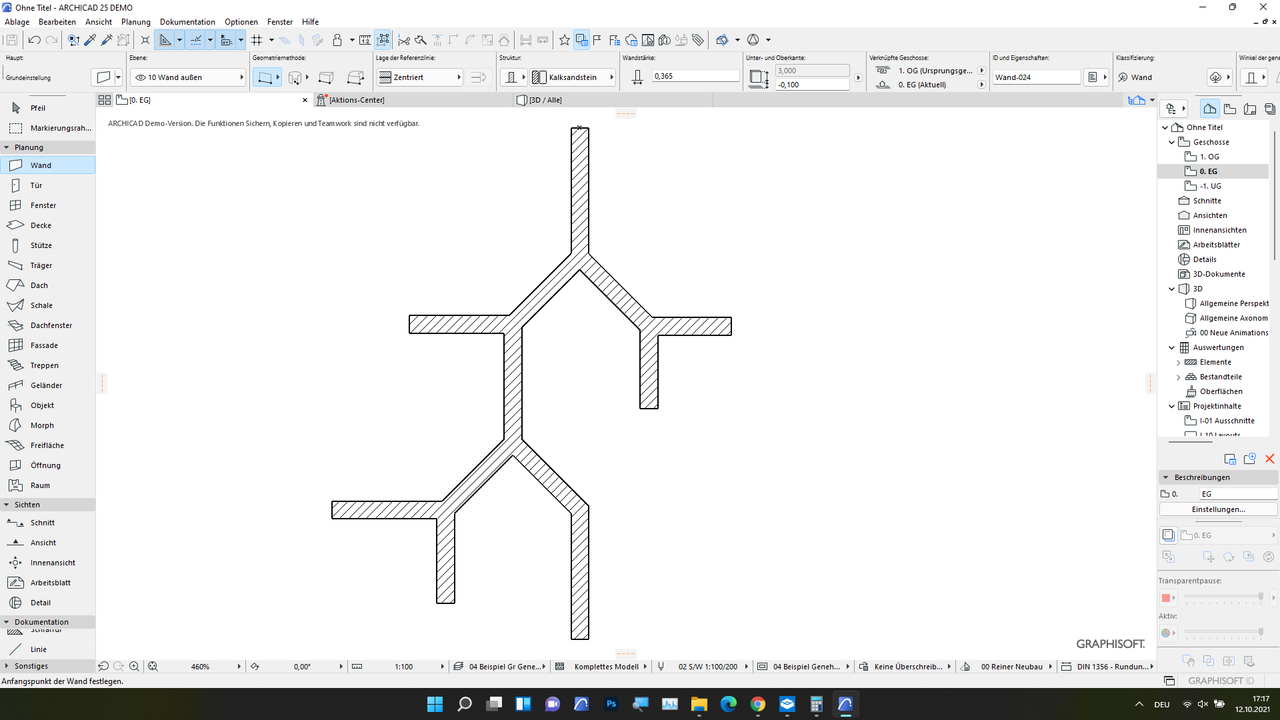Select the Treppen stair tool
Image resolution: width=1280 pixels, height=720 pixels.
click(48, 365)
